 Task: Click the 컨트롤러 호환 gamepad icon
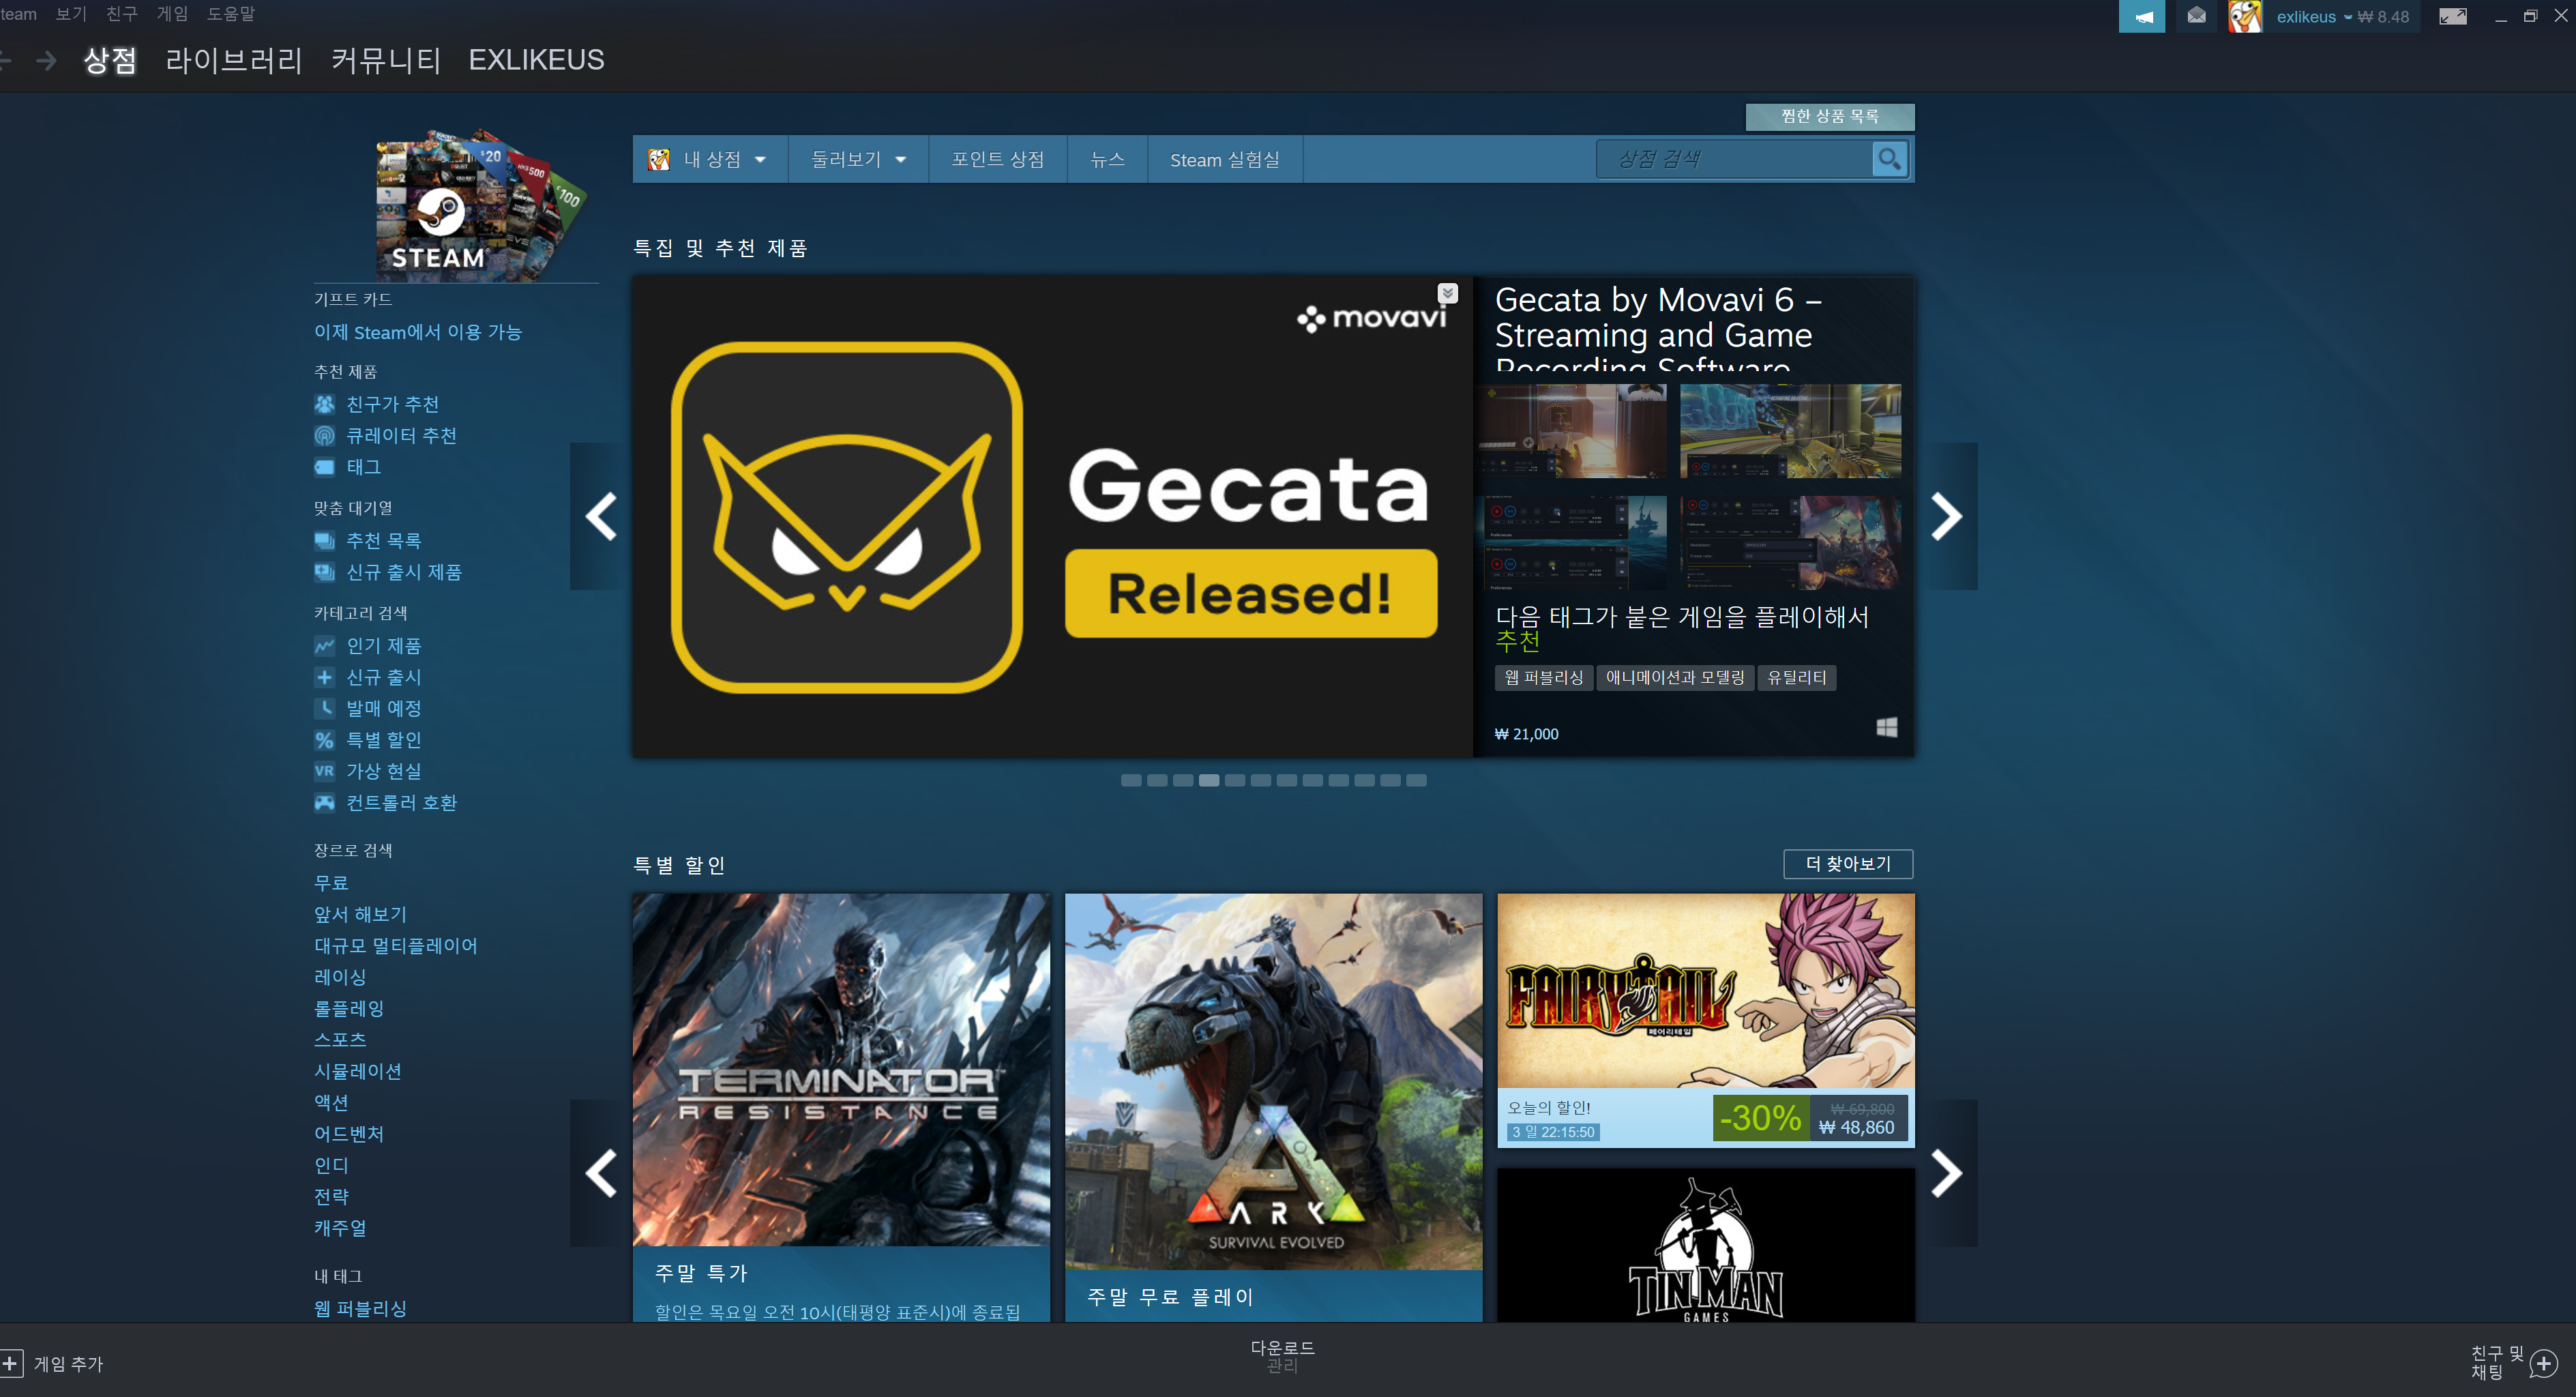click(x=324, y=802)
